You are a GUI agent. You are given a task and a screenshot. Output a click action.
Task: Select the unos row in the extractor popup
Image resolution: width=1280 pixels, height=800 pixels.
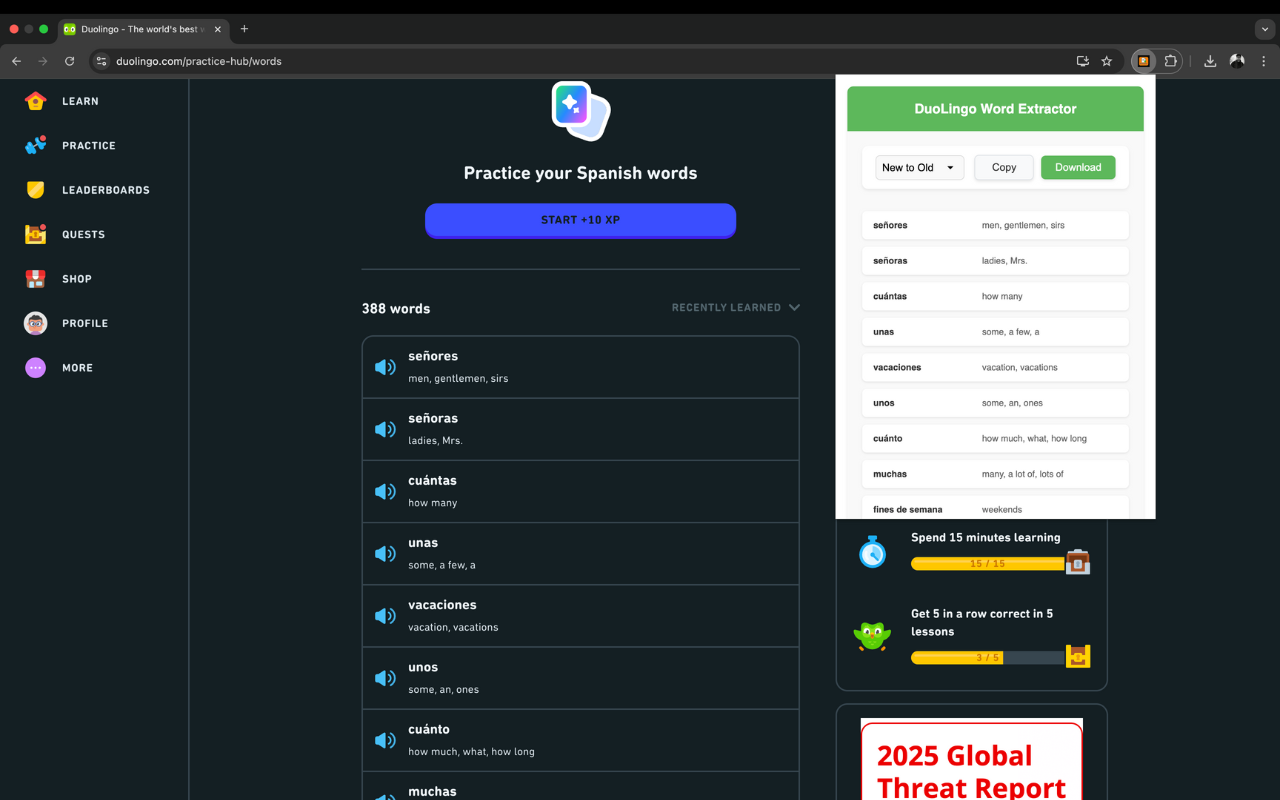[x=995, y=403]
